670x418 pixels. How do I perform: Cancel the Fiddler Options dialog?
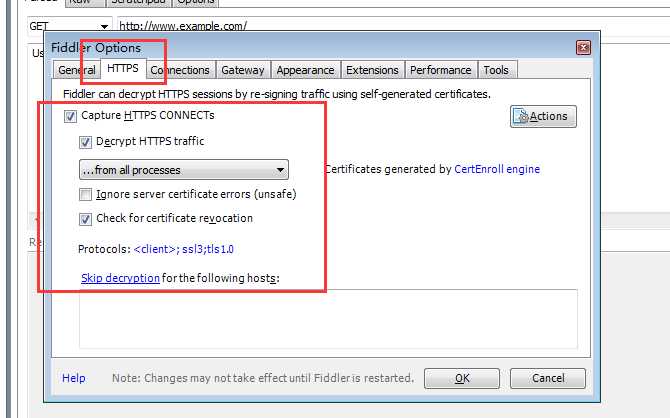click(x=548, y=378)
